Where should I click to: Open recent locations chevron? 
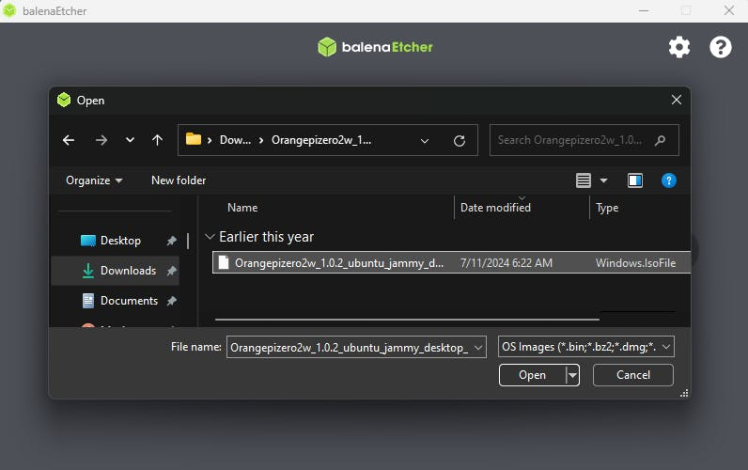(x=130, y=140)
